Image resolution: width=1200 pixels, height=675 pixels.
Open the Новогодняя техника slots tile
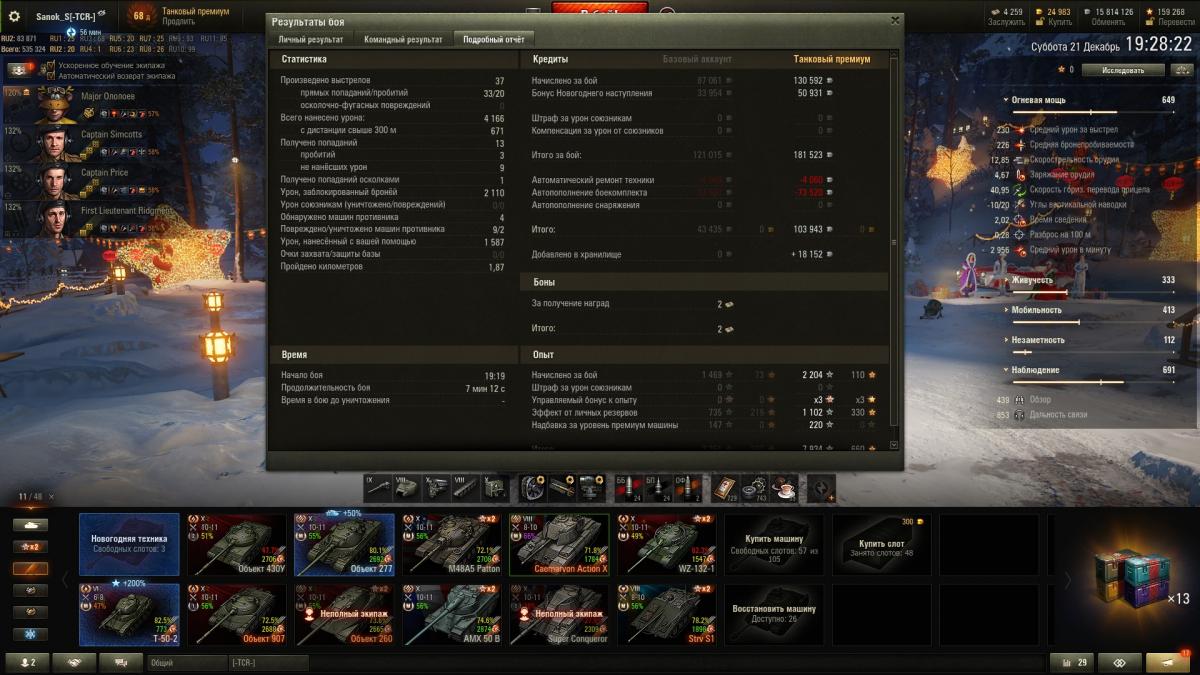point(129,545)
